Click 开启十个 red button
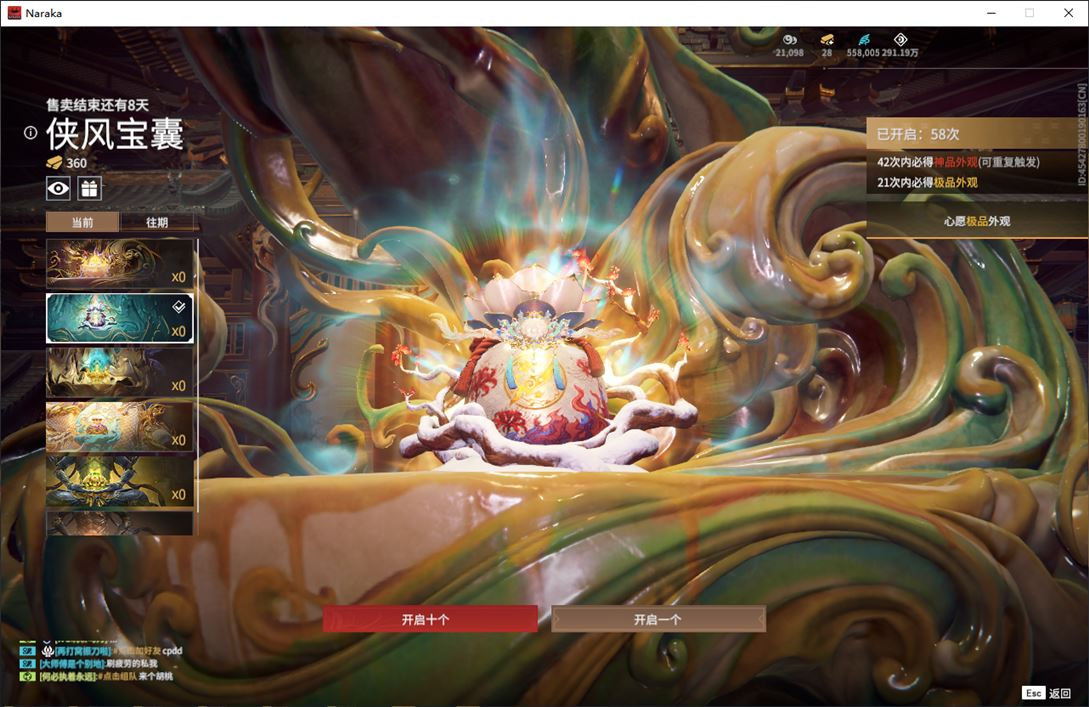 [430, 619]
